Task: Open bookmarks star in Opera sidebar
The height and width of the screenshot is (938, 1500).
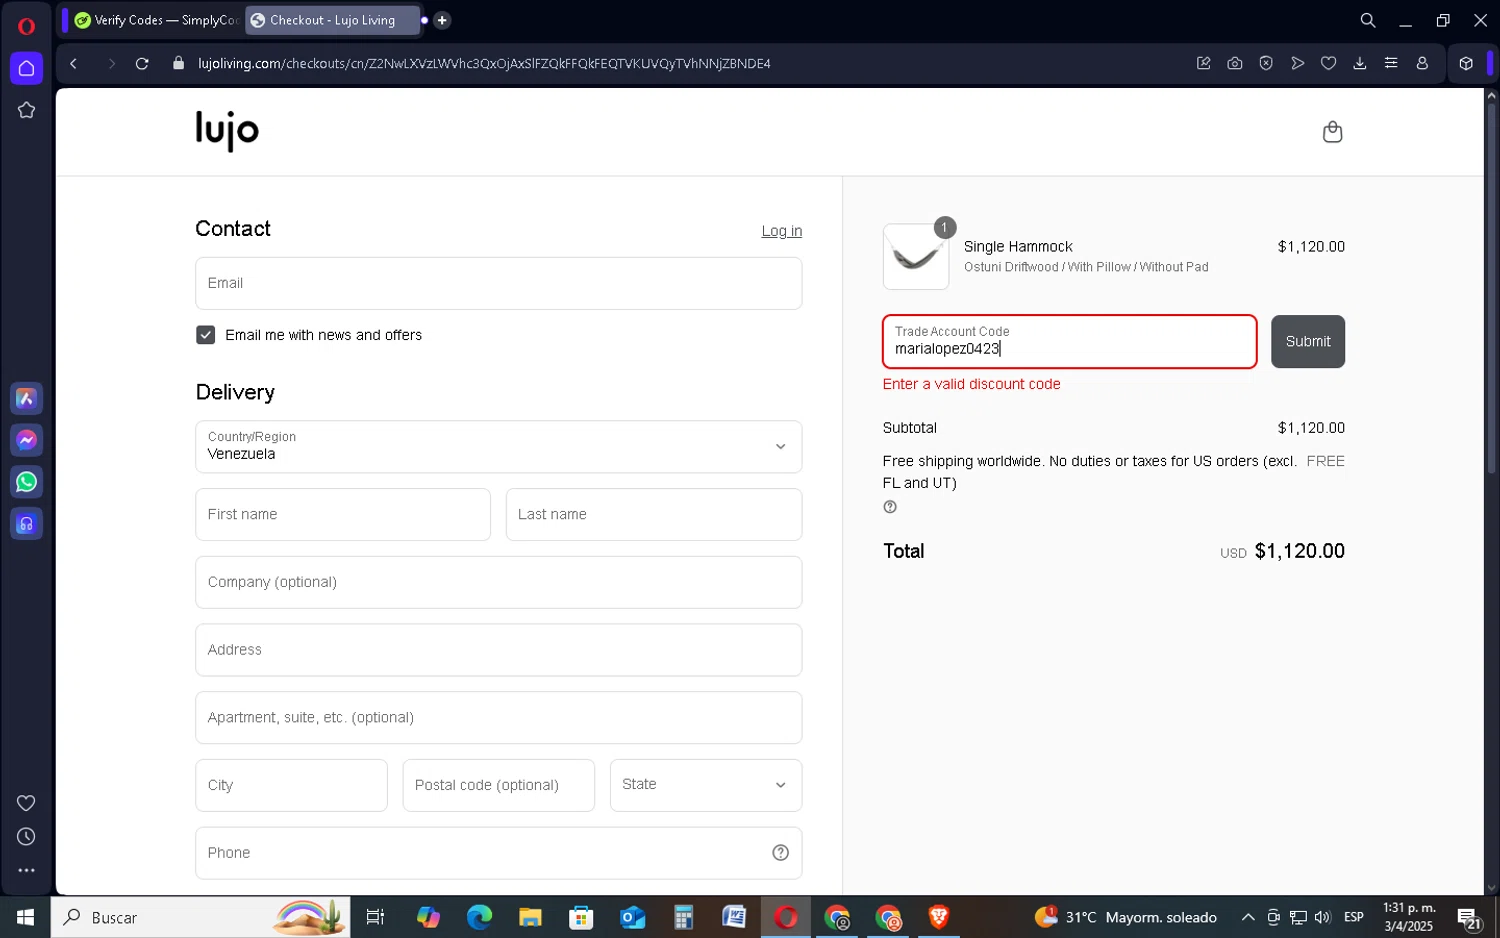Action: [27, 110]
